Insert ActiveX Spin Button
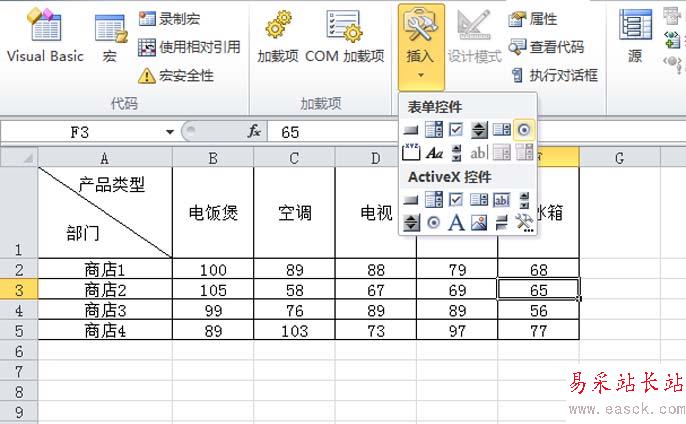 point(410,223)
